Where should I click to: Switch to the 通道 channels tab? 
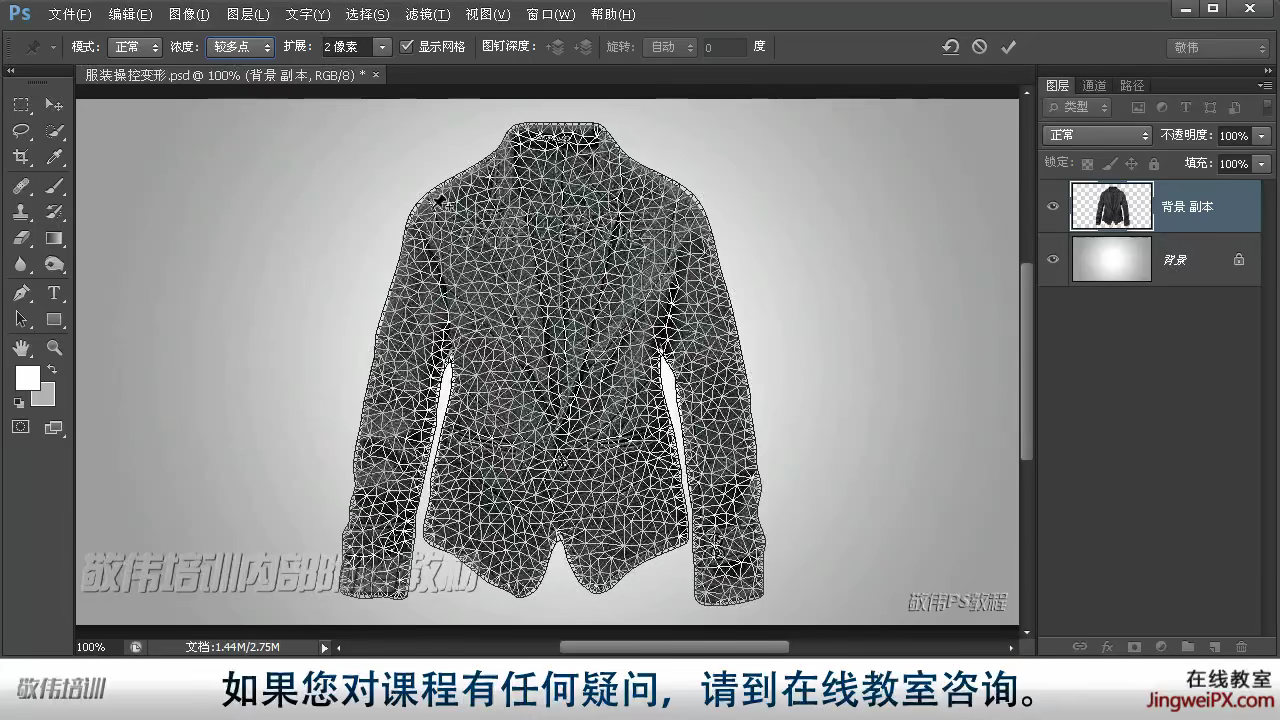(x=1094, y=86)
